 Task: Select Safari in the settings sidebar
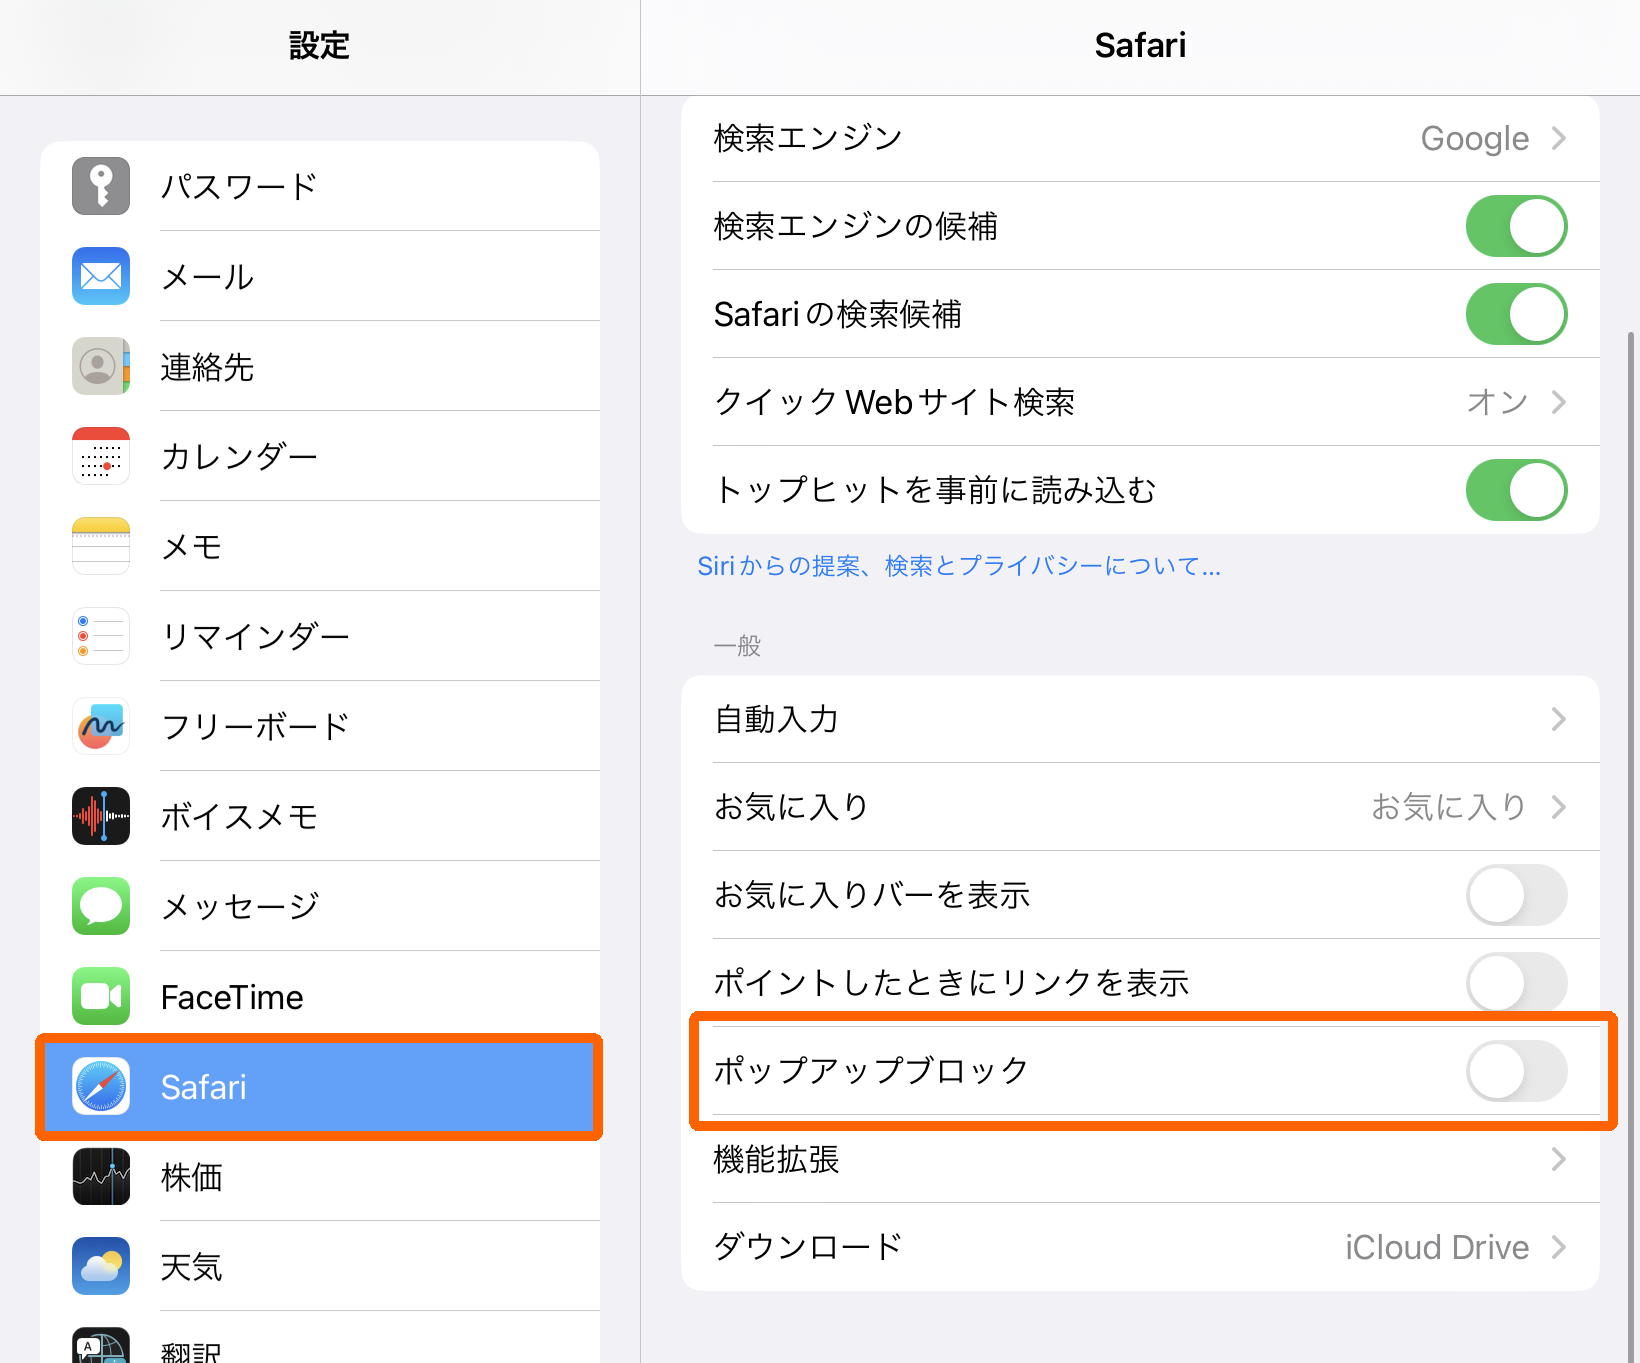tap(318, 1087)
